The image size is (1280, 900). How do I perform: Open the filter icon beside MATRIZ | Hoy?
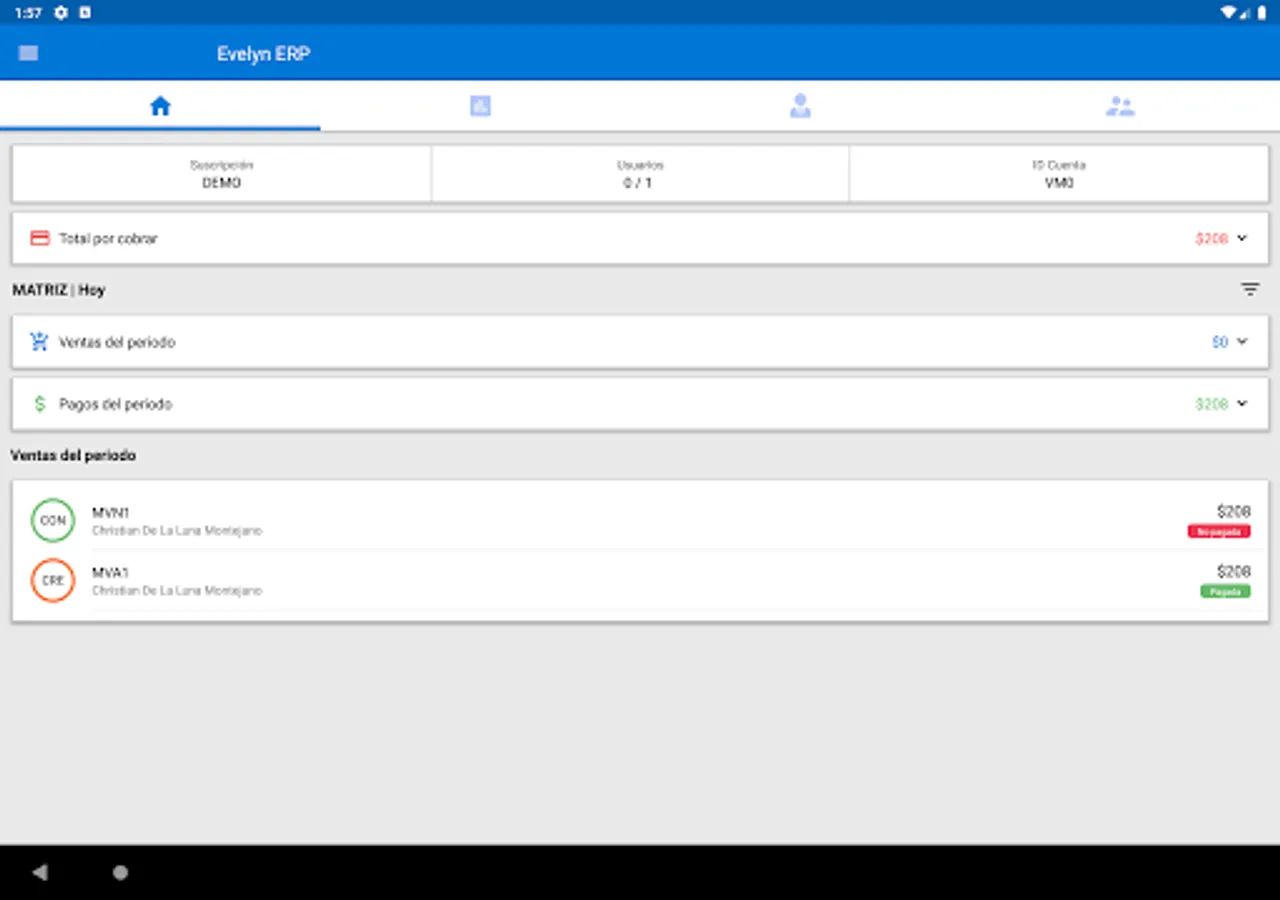coord(1250,290)
